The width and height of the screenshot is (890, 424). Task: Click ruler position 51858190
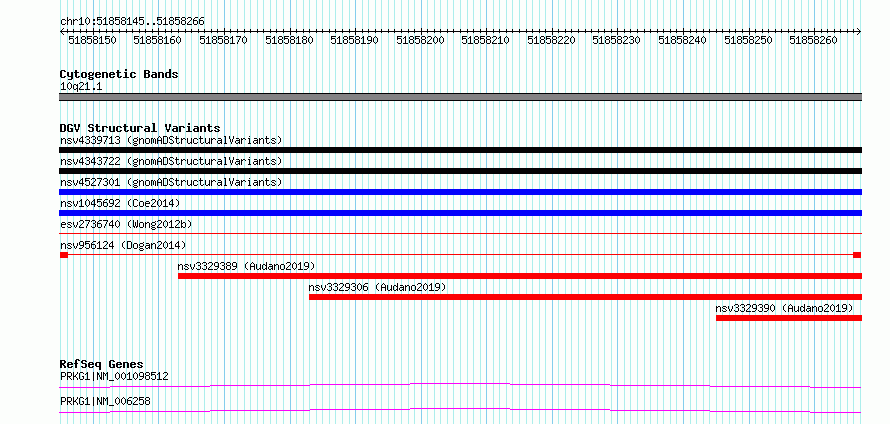point(355,40)
